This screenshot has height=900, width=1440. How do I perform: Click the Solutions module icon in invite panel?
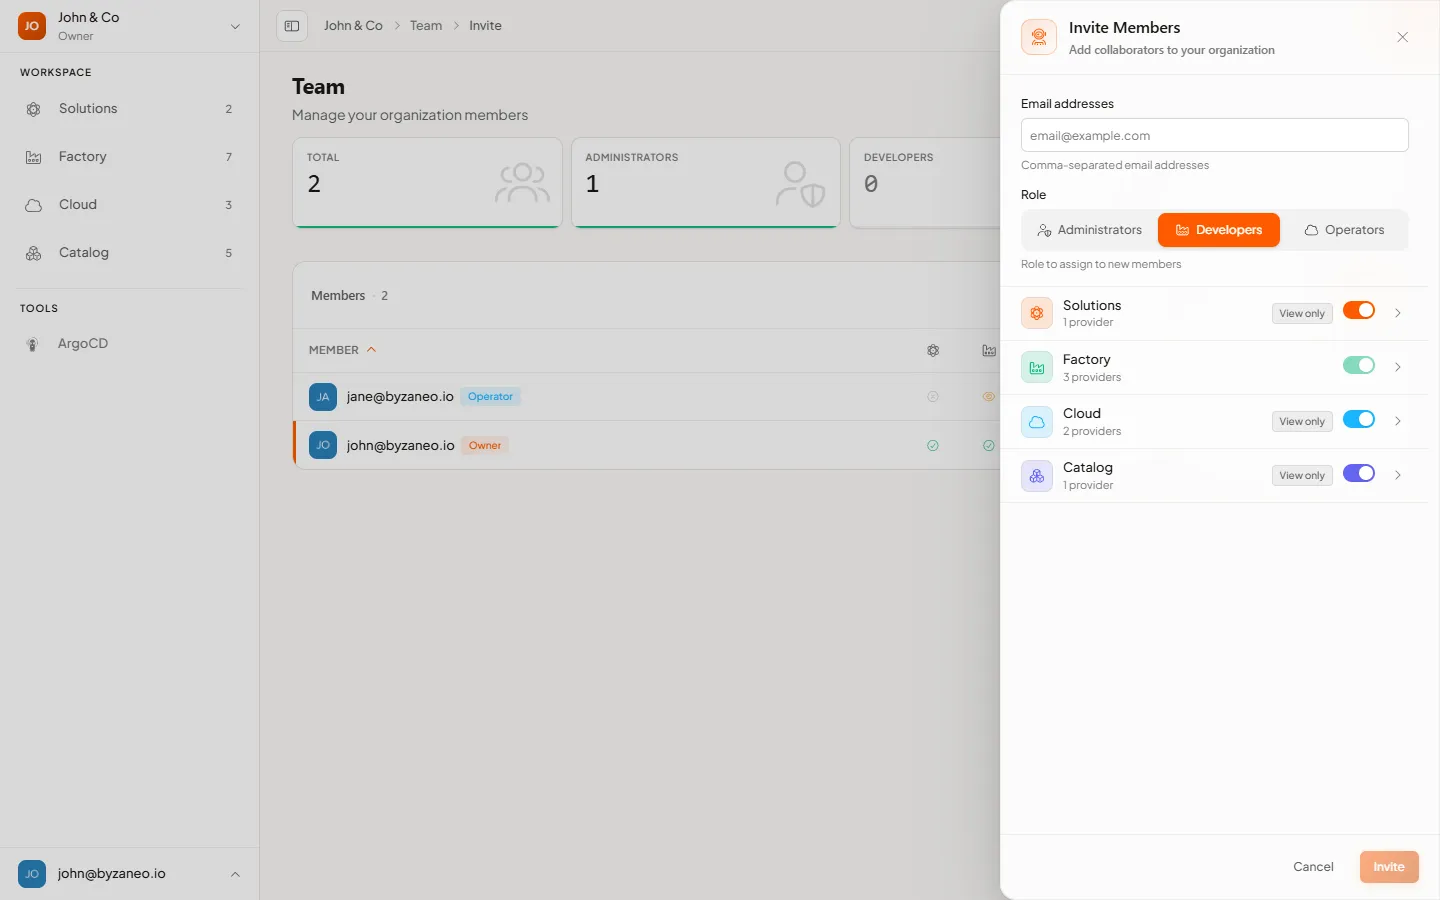point(1037,313)
